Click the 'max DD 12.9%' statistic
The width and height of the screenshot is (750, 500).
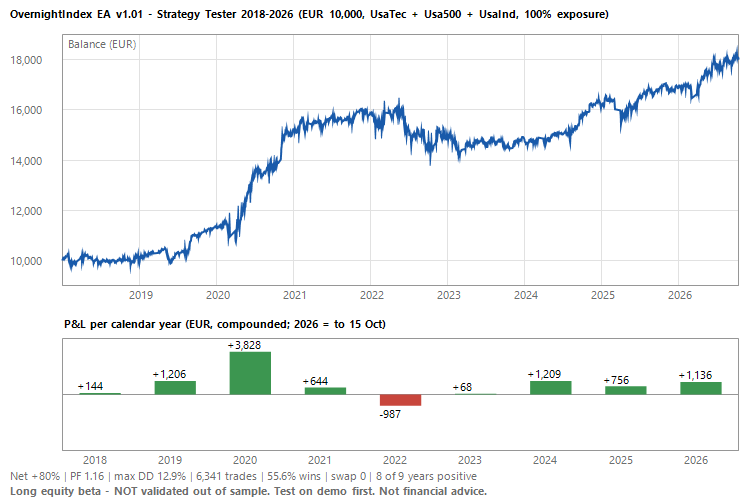point(150,477)
